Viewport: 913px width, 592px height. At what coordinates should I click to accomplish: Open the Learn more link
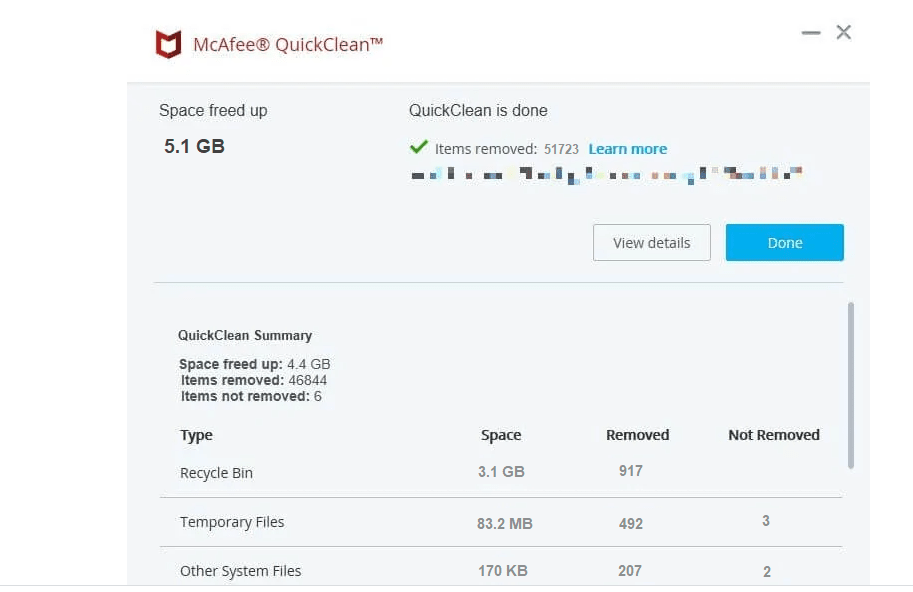tap(627, 149)
